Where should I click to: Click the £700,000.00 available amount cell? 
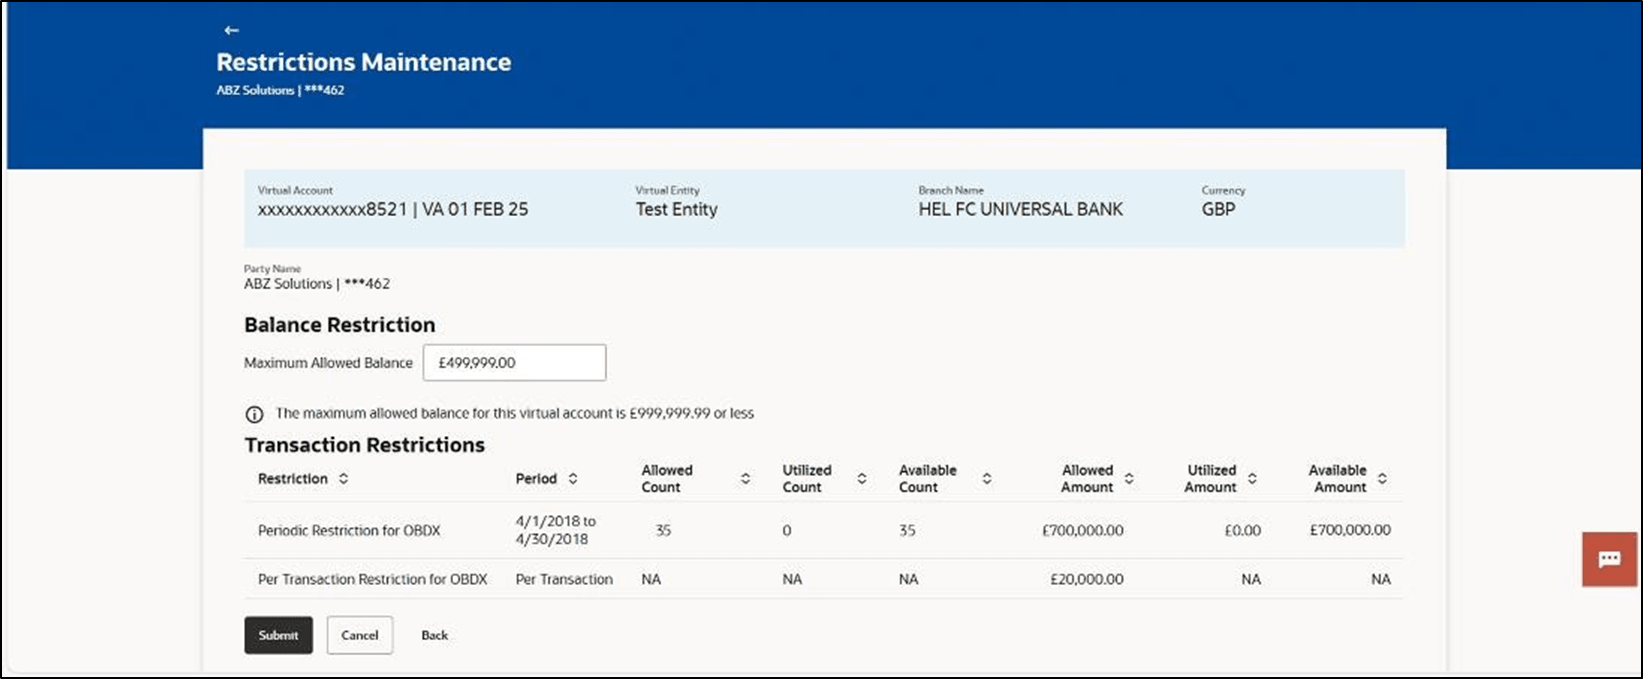(x=1350, y=531)
